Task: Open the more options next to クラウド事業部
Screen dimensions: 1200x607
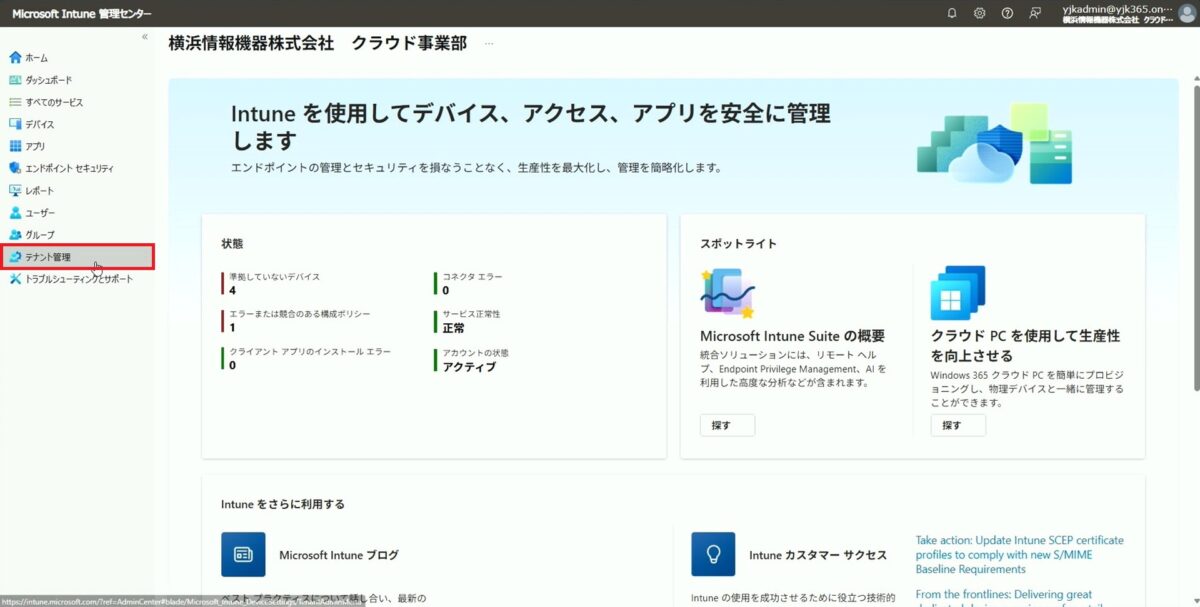Action: click(488, 43)
